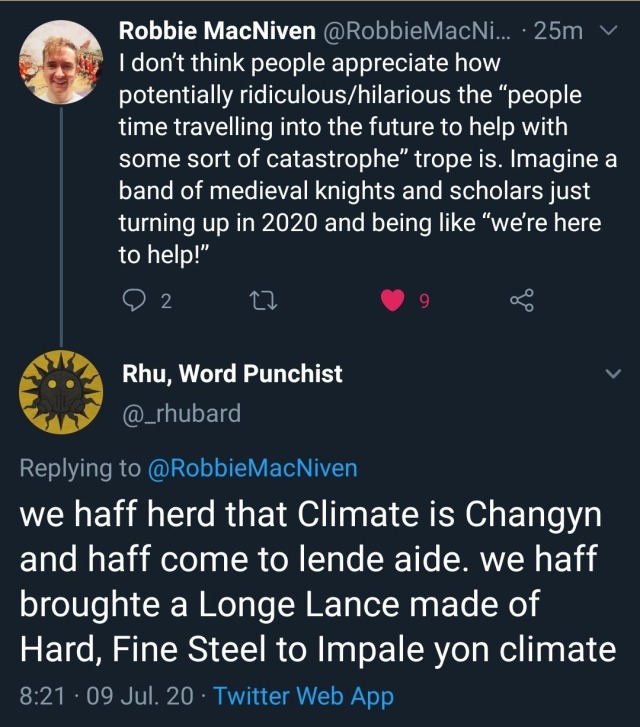
Task: Click the Robbie MacNiven display name
Action: 215,32
